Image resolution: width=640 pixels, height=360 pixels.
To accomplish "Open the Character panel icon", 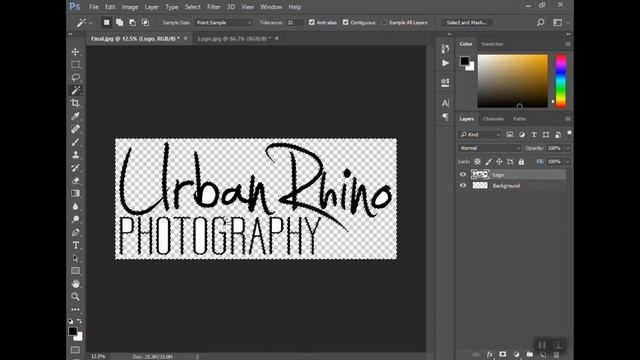I will [x=445, y=103].
